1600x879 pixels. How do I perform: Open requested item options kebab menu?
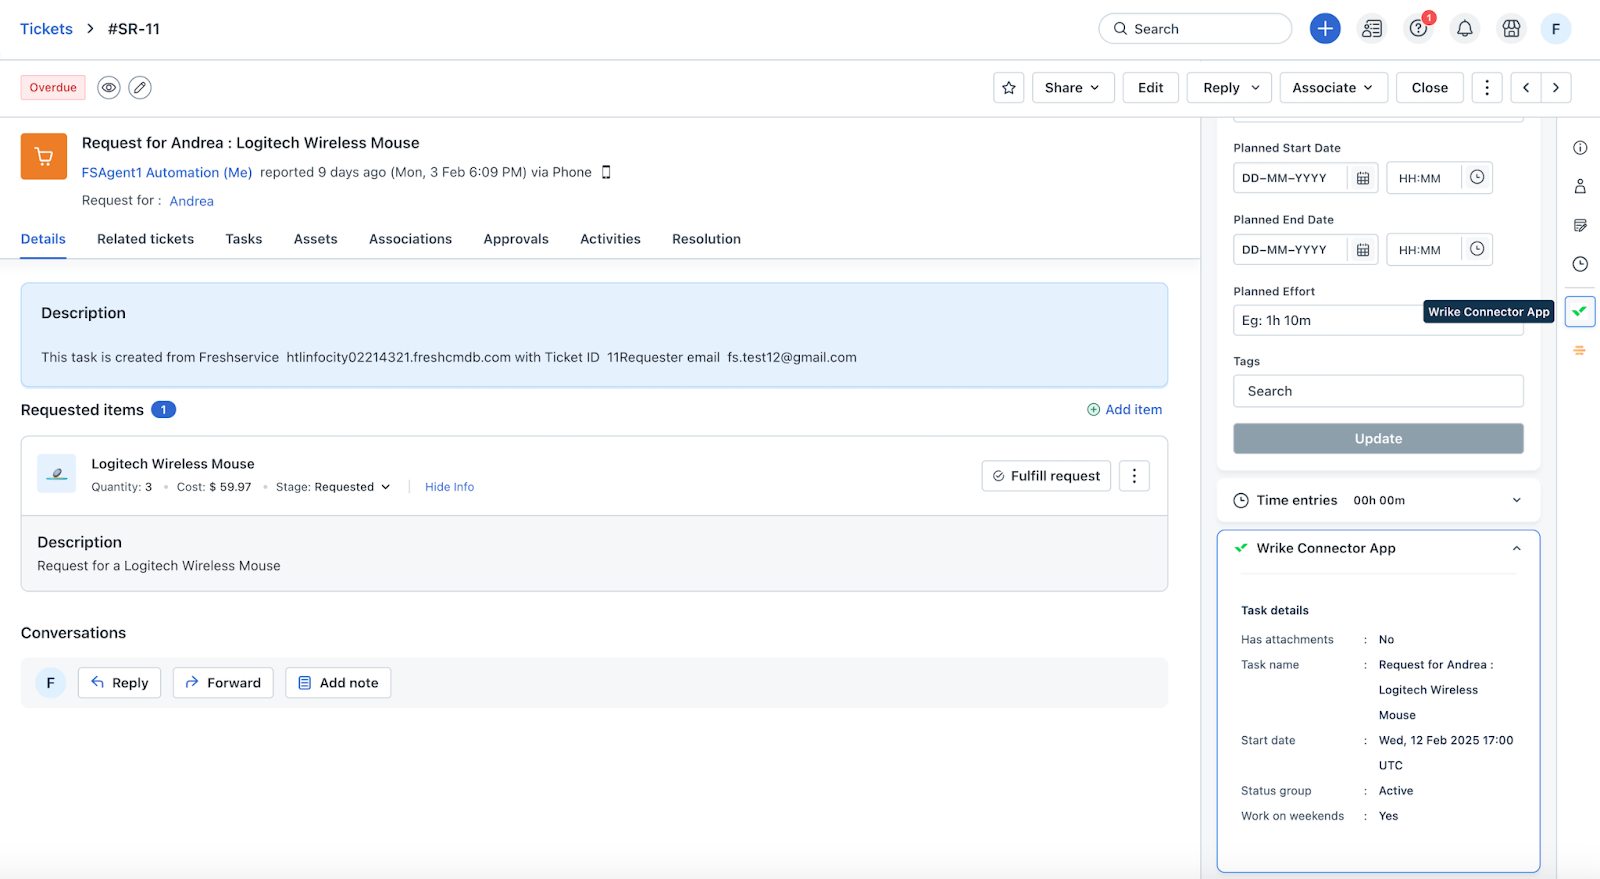pyautogui.click(x=1134, y=476)
